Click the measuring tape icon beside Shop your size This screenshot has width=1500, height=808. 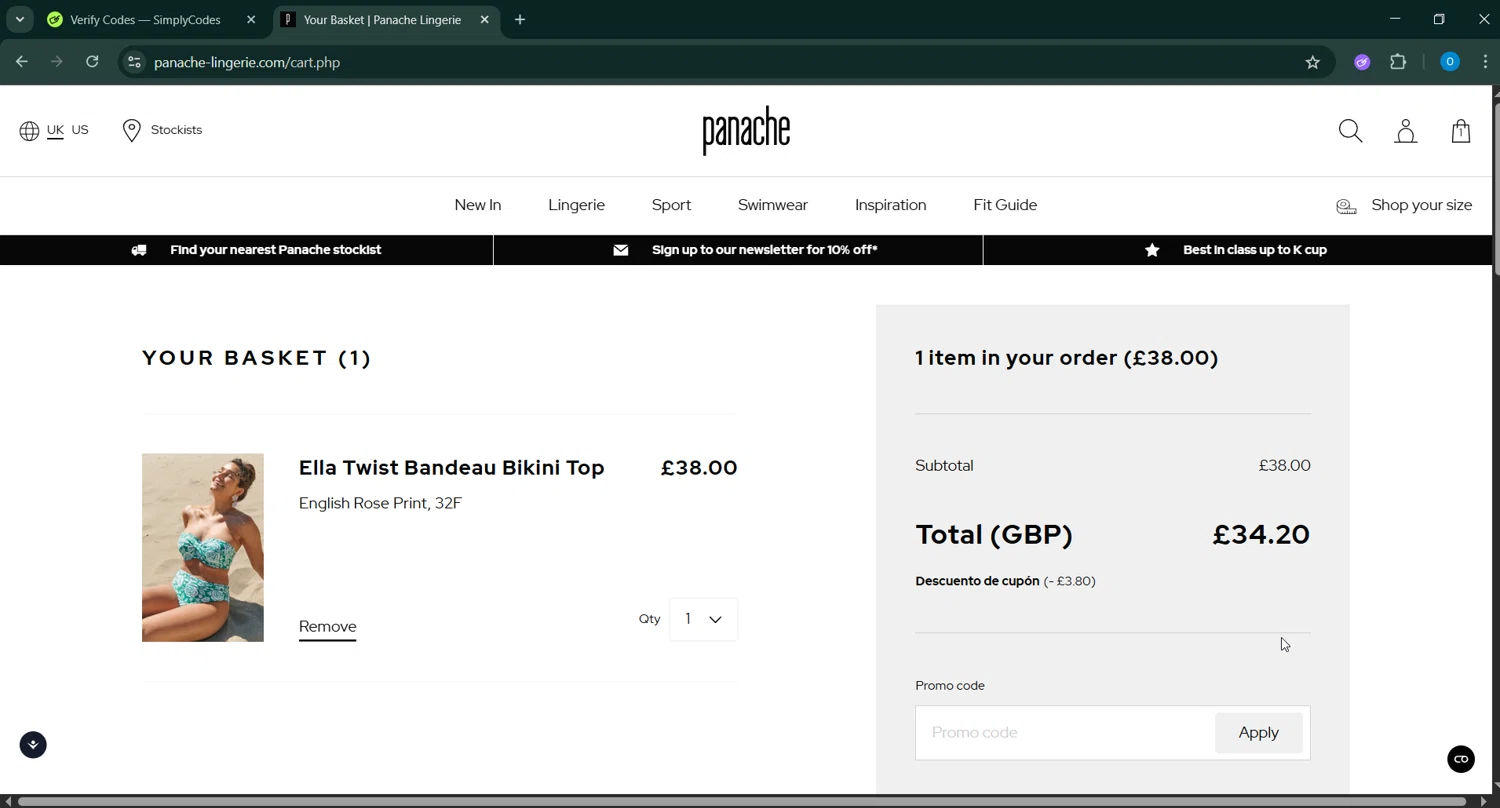click(x=1347, y=206)
